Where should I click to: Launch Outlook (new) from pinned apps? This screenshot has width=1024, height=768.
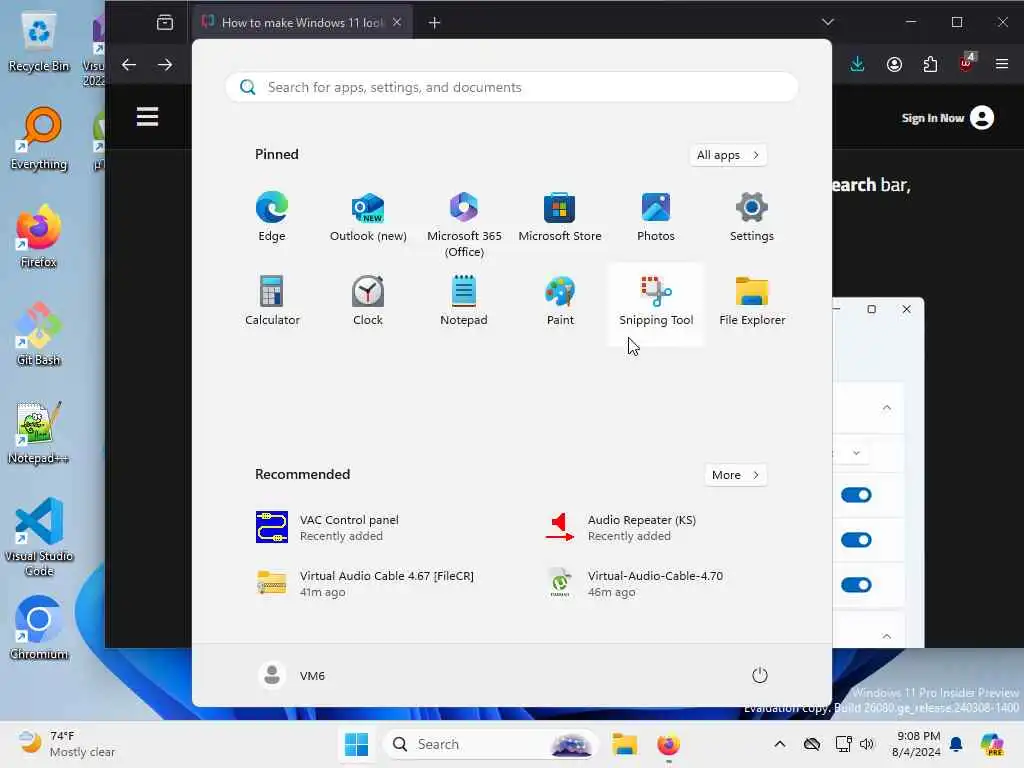(x=368, y=217)
